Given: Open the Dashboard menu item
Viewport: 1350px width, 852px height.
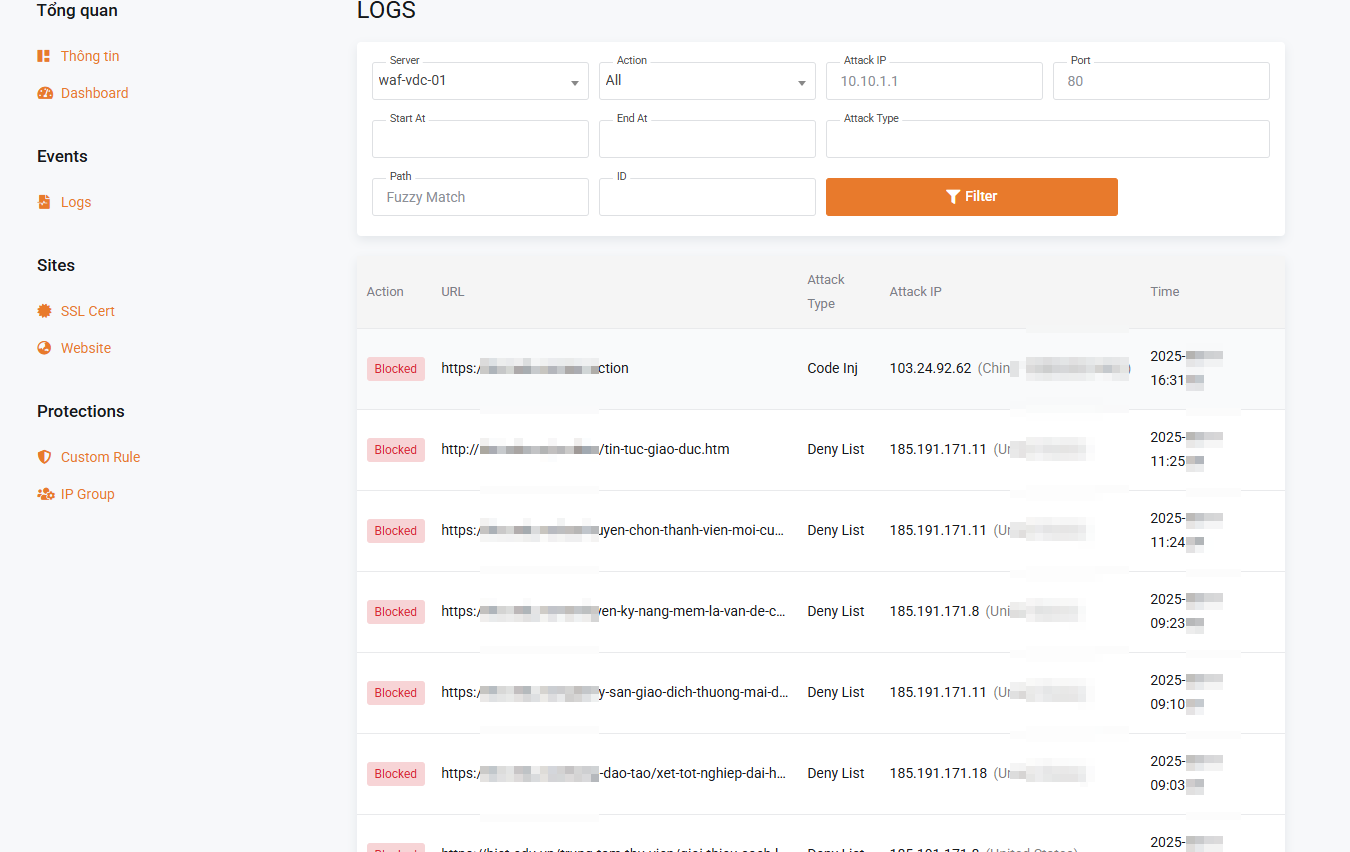Looking at the screenshot, I should 94,93.
